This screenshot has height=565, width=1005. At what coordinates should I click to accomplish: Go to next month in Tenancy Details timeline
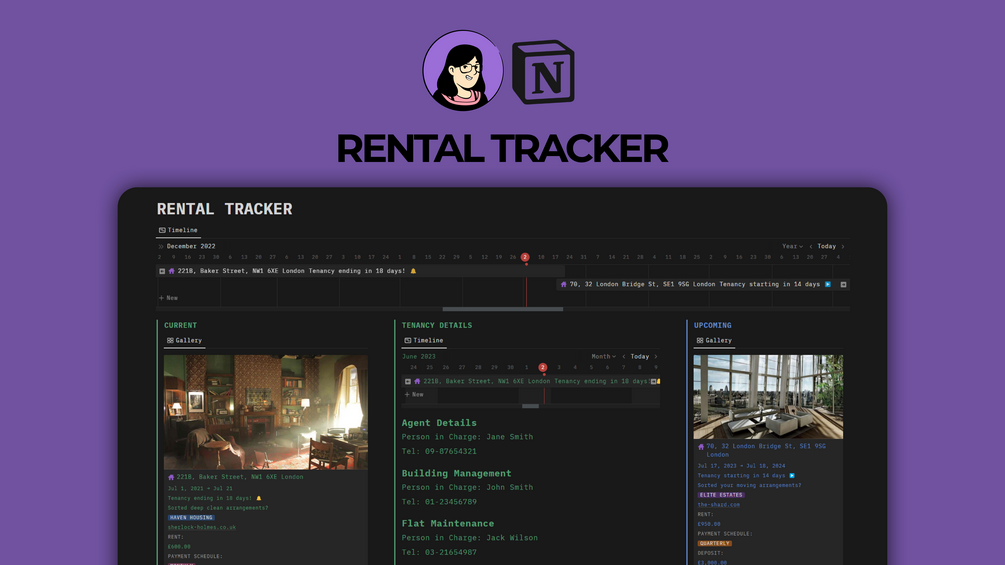(656, 357)
